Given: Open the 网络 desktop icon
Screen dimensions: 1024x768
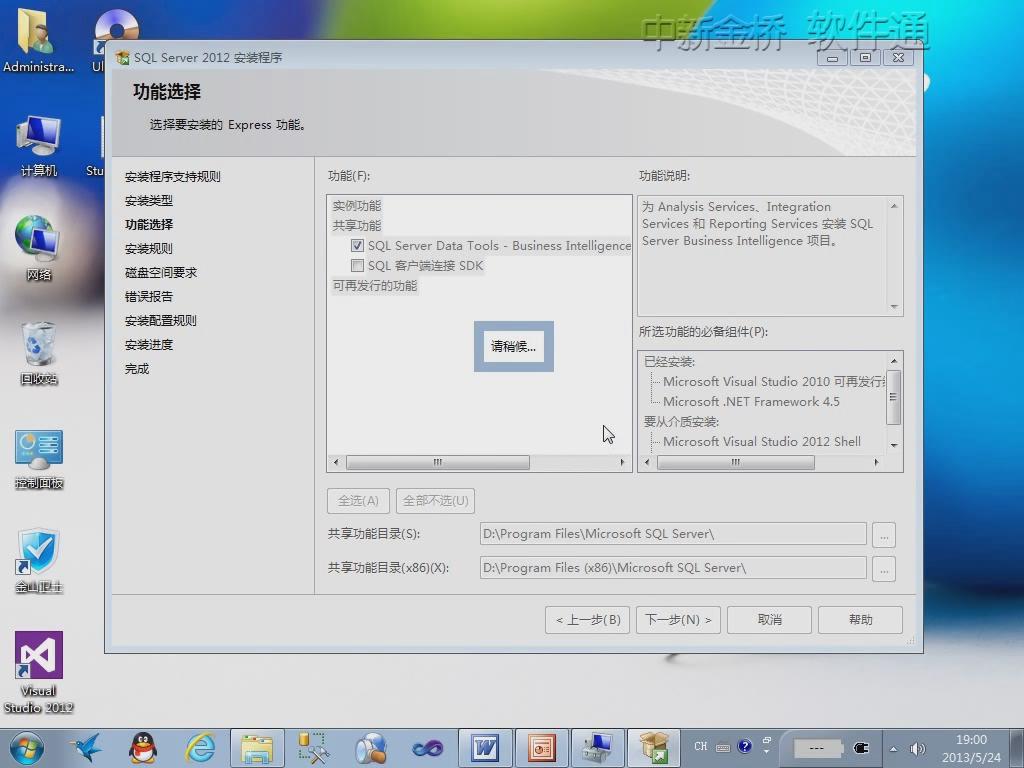Looking at the screenshot, I should 39,248.
